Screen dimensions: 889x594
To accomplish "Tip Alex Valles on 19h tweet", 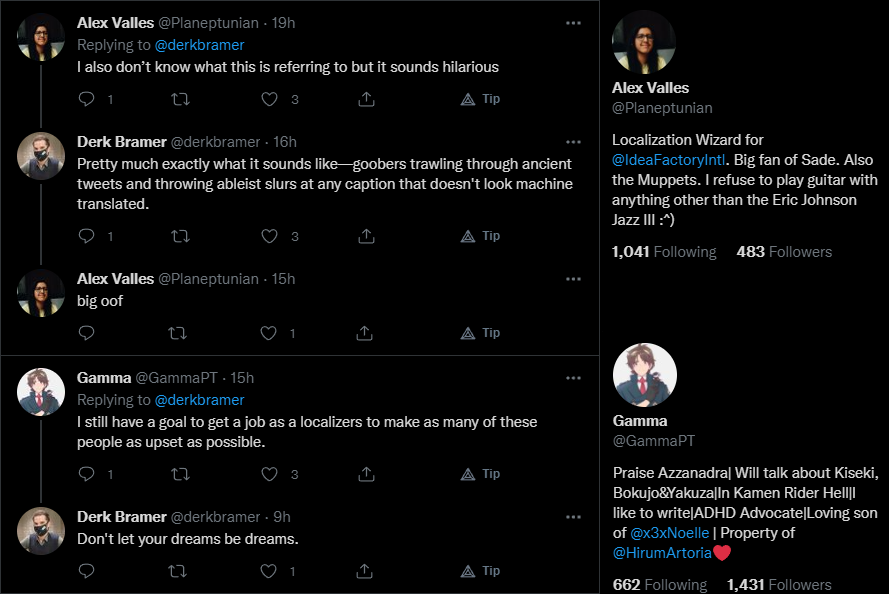I will tap(480, 99).
